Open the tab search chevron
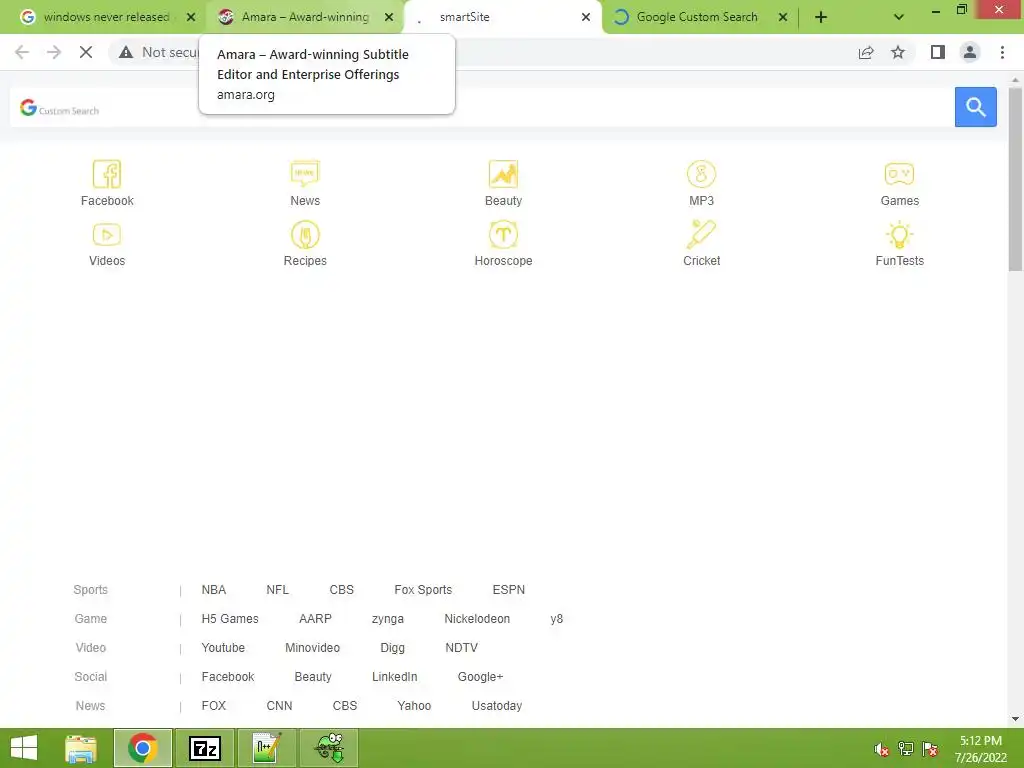 pos(899,17)
